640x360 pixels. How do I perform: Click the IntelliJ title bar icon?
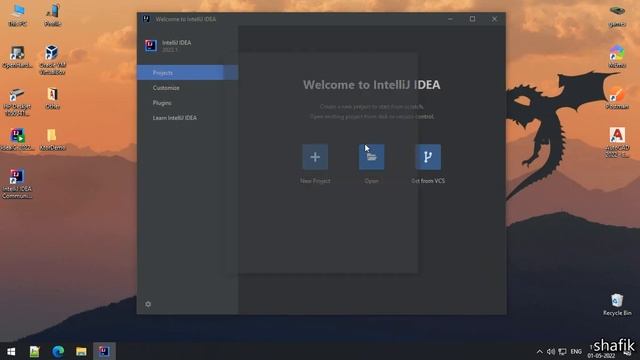tap(146, 19)
